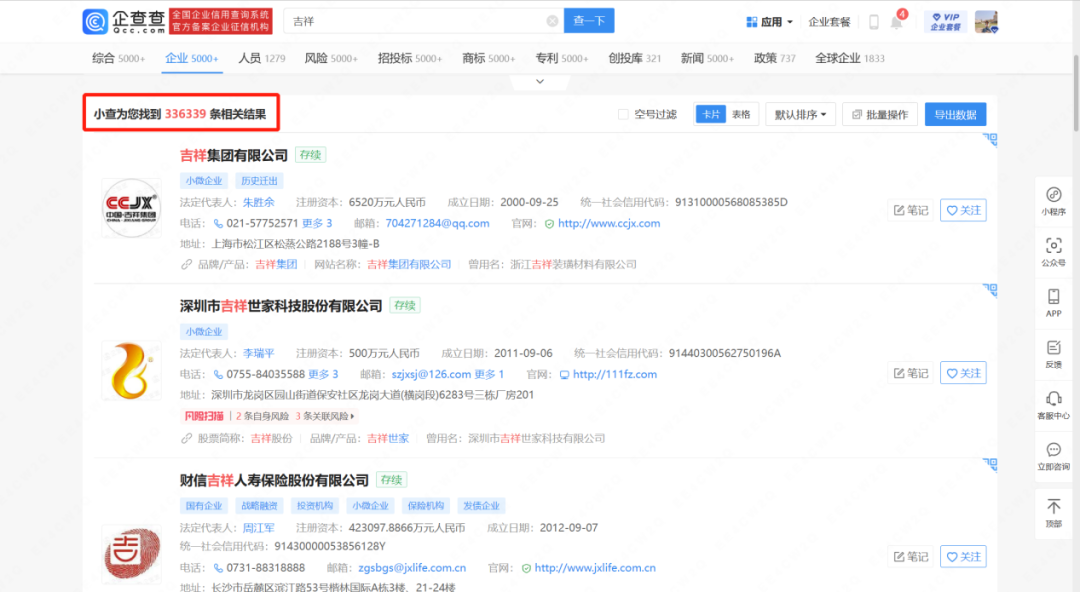The width and height of the screenshot is (1080, 592).
Task: Click phone icon beside 0731-88318888
Action: point(218,569)
